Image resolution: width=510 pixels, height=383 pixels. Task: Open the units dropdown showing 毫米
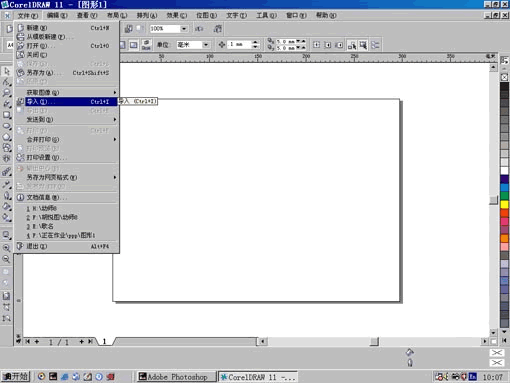[206, 45]
